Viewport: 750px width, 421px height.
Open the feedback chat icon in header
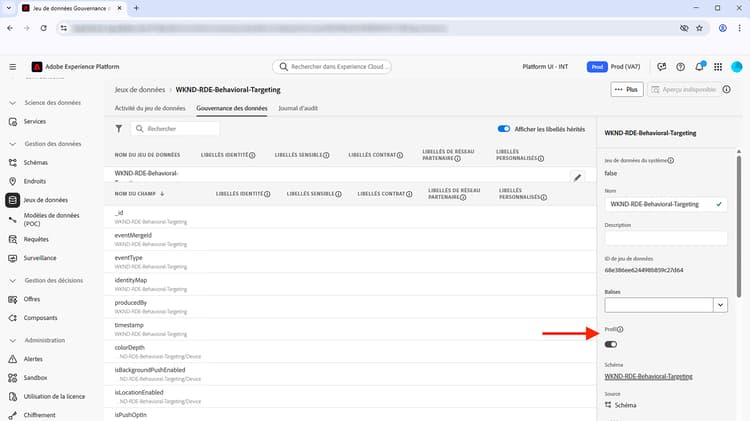pos(662,67)
